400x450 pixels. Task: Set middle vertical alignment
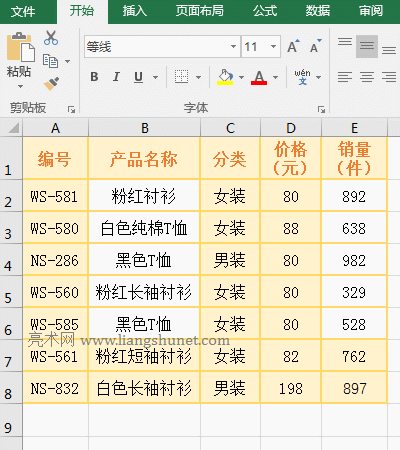pos(367,46)
